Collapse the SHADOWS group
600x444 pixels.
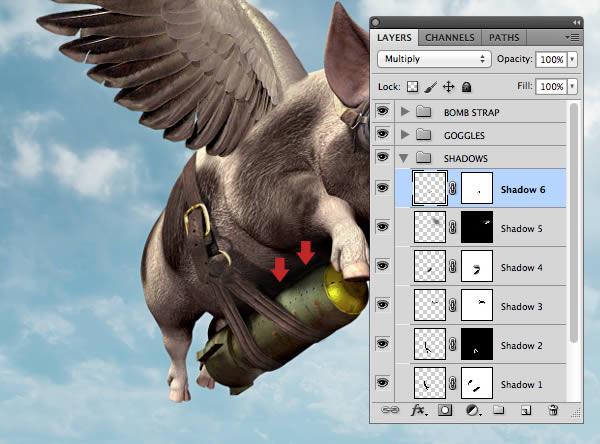point(403,158)
